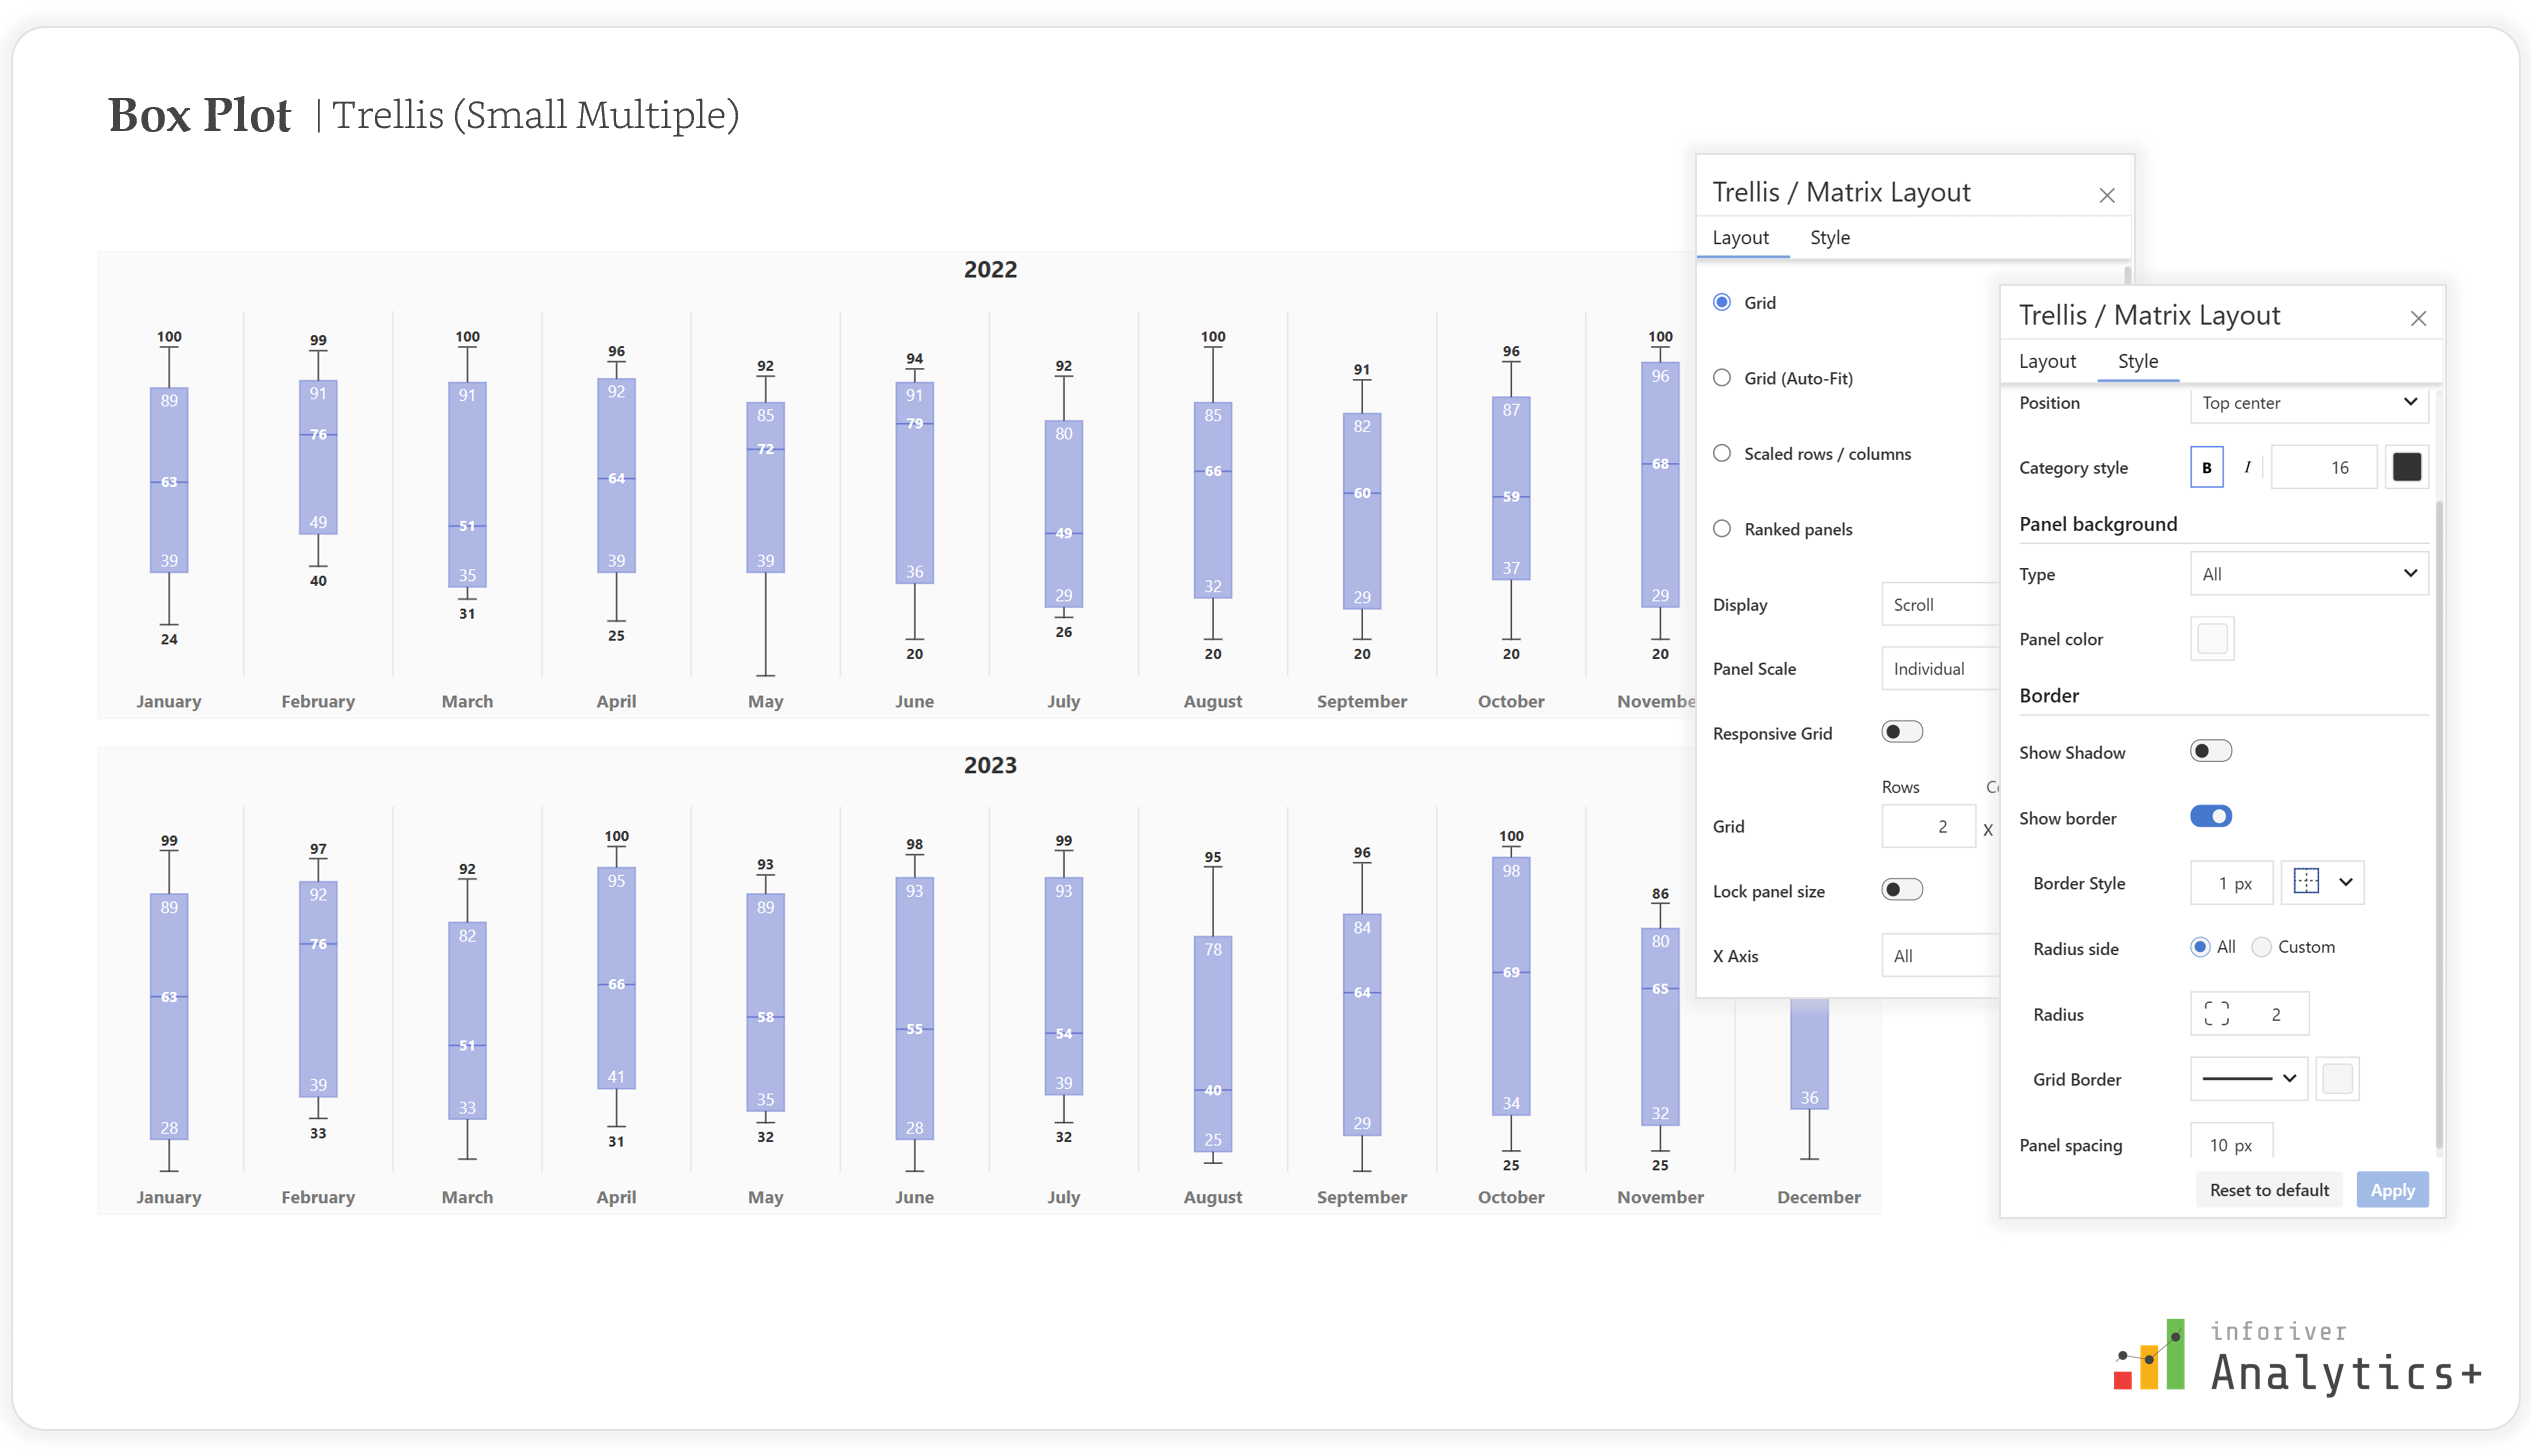The image size is (2531, 1454).
Task: Toggle italic in Category style
Action: (x=2247, y=467)
